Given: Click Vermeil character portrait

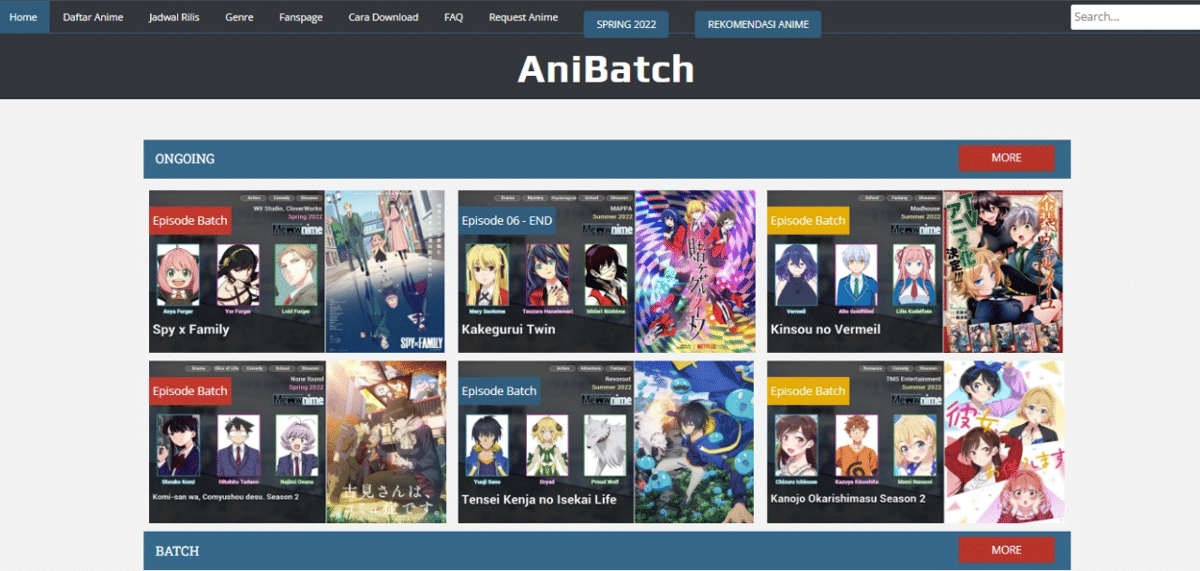Looking at the screenshot, I should (796, 275).
